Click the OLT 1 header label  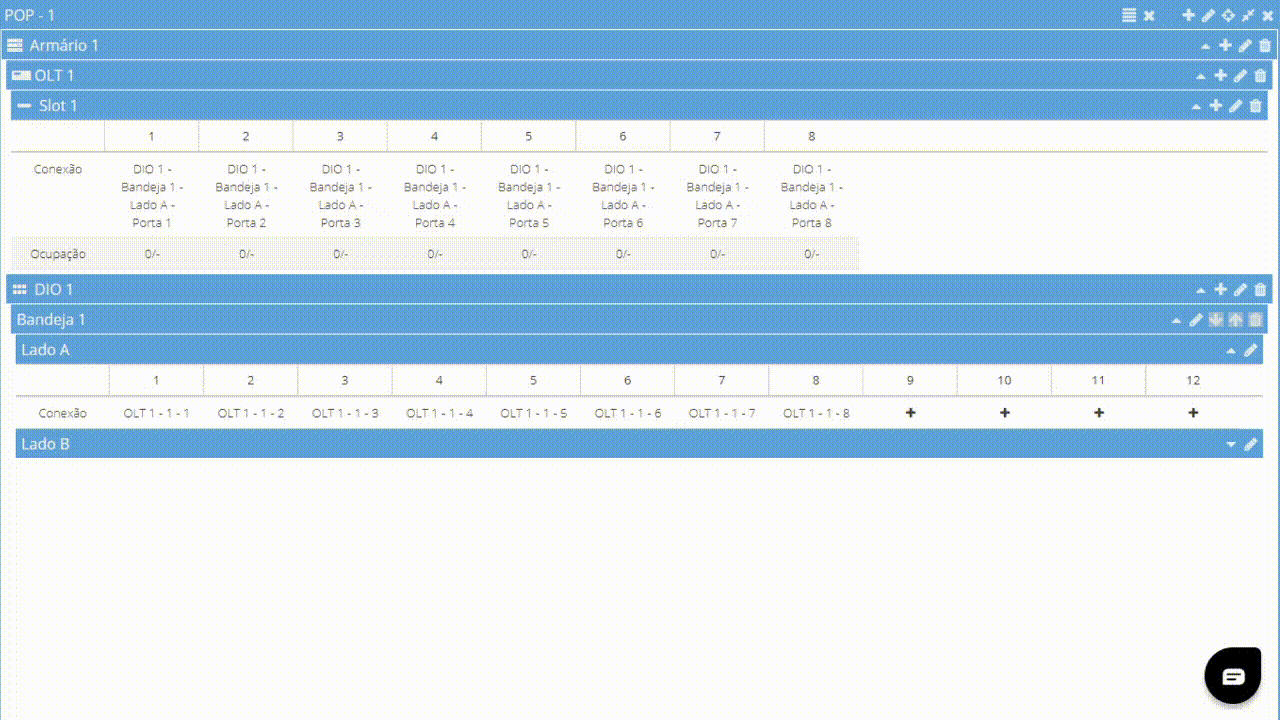[x=54, y=75]
